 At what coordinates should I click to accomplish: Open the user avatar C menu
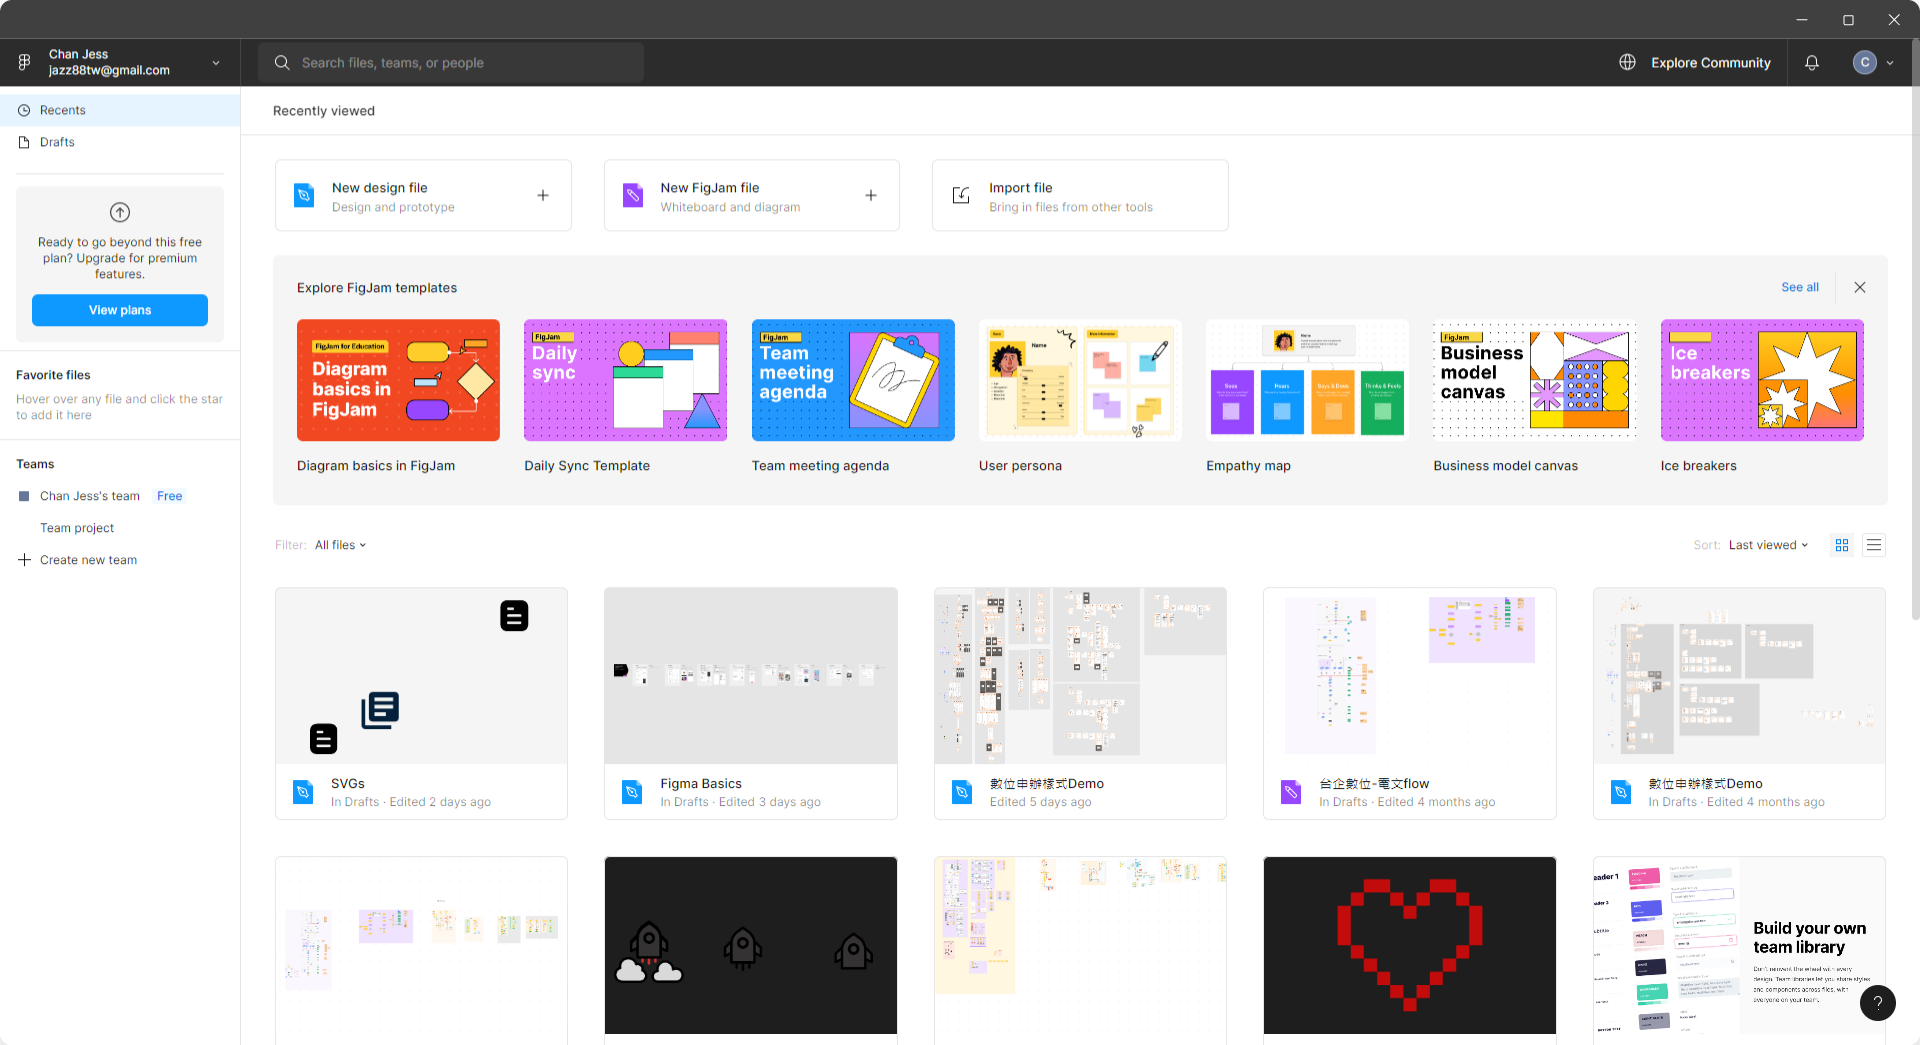tap(1864, 62)
